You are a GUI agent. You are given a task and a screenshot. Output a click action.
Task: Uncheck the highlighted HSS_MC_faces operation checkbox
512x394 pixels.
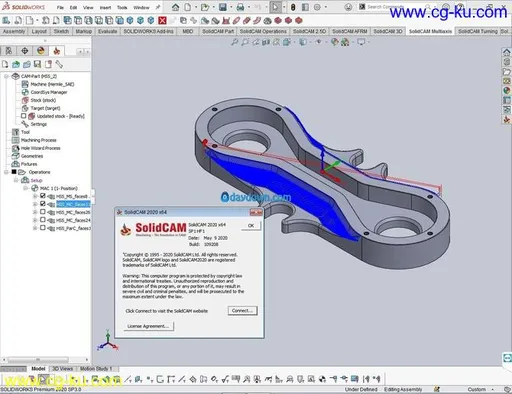[x=43, y=204]
